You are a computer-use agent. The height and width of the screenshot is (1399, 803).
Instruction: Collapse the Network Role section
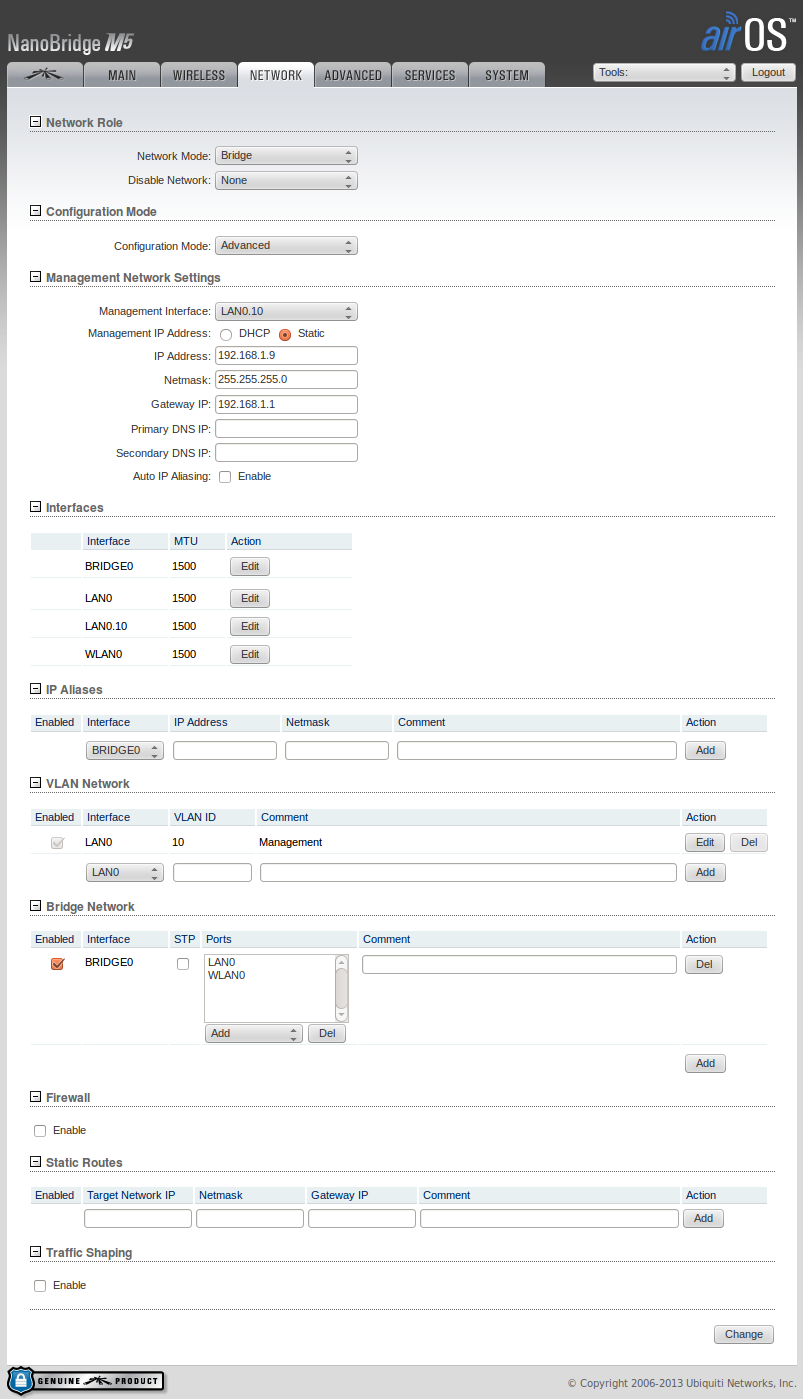click(x=36, y=122)
